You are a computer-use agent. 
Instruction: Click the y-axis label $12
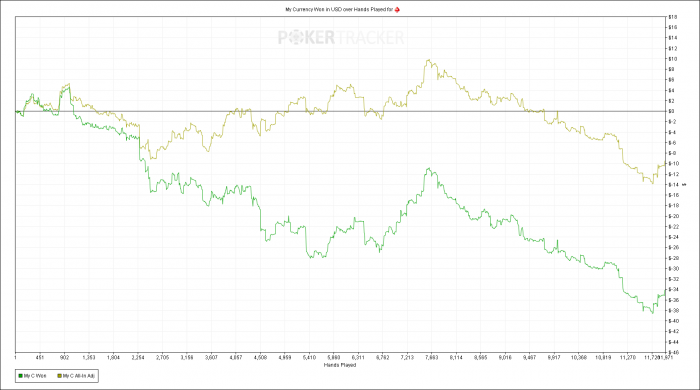(672, 48)
